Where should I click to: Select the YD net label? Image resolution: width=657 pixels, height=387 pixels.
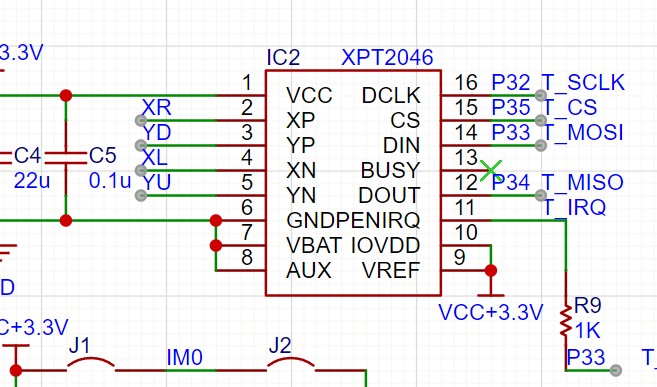(157, 132)
